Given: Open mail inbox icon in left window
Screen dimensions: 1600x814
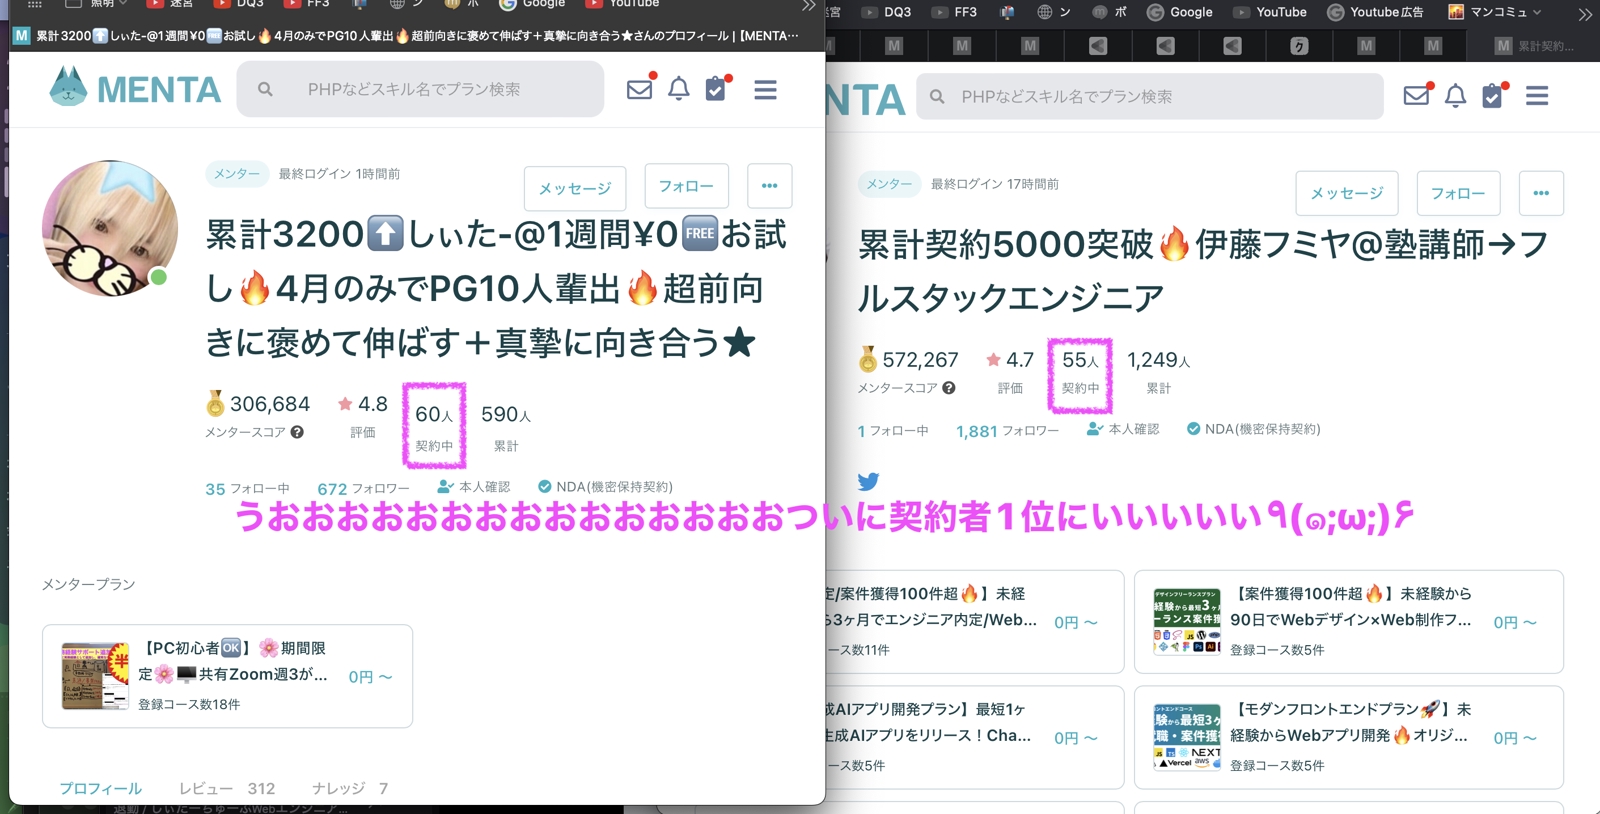Looking at the screenshot, I should pyautogui.click(x=640, y=89).
